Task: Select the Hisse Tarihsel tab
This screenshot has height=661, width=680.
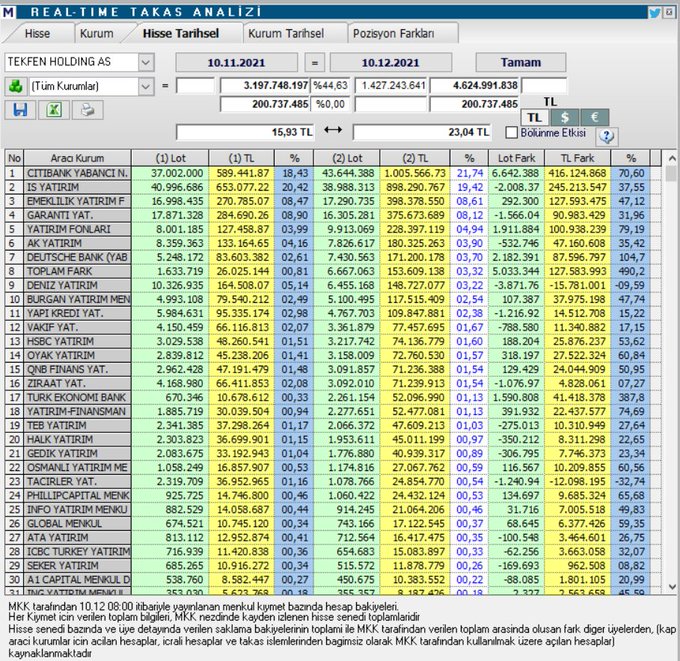Action: tap(181, 33)
